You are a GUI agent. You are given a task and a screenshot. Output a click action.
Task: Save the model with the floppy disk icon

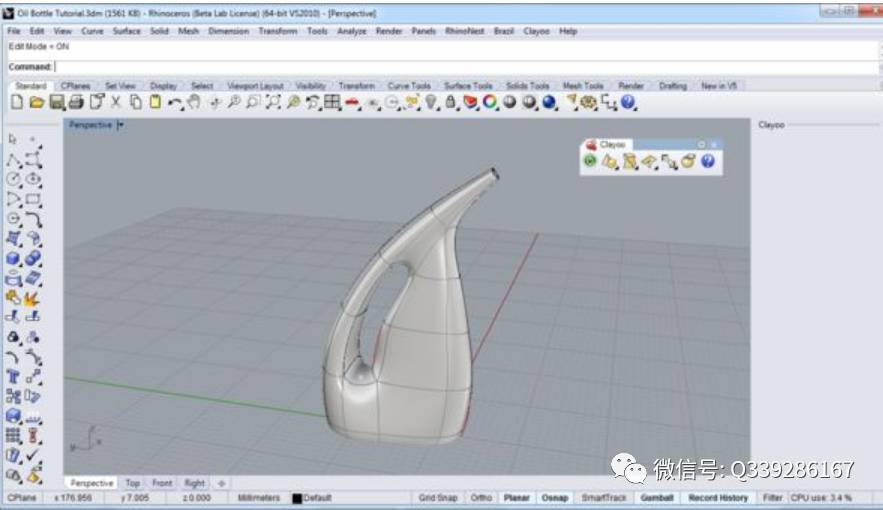click(x=56, y=102)
